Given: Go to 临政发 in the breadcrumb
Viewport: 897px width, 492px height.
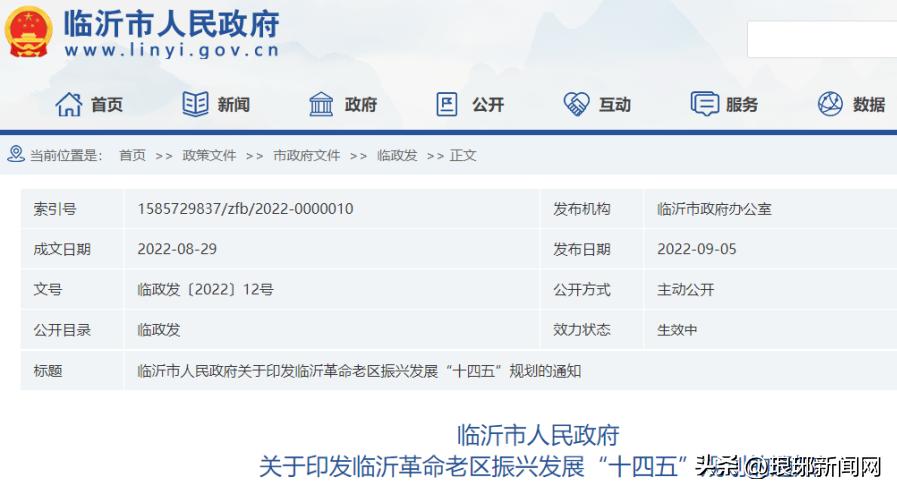Looking at the screenshot, I should click(397, 156).
